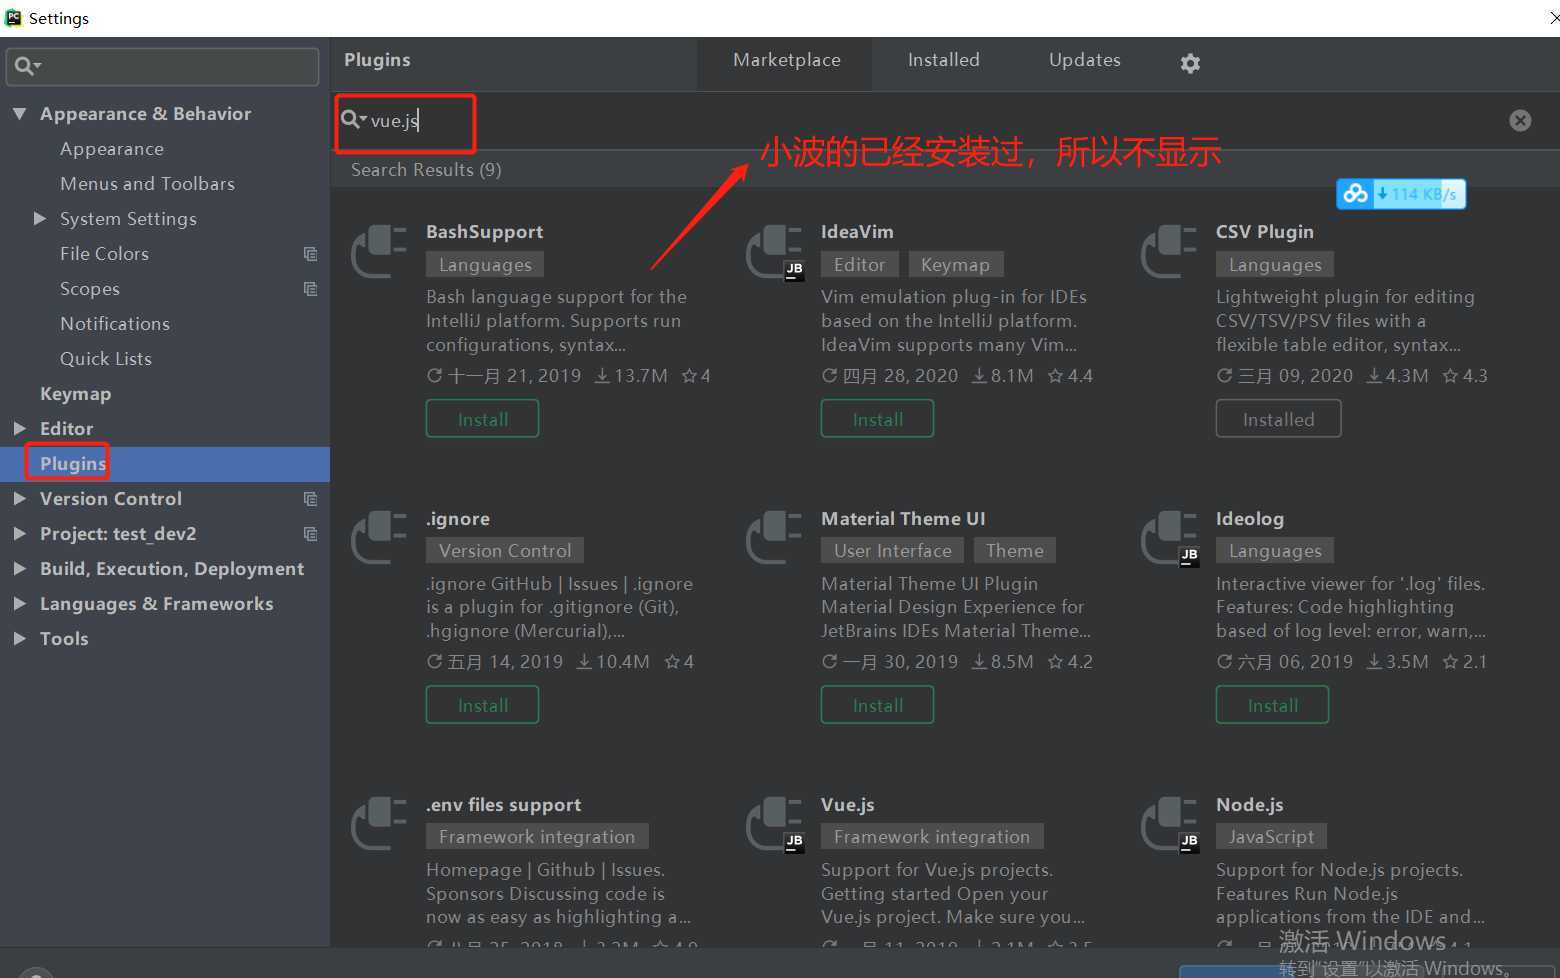Select Appearance settings page
The height and width of the screenshot is (978, 1560).
tap(111, 149)
